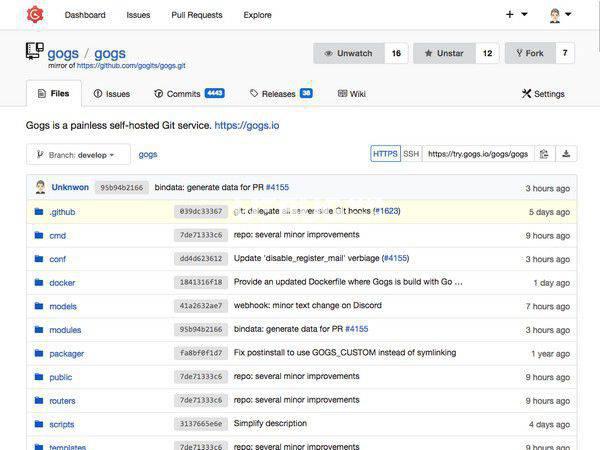
Task: Open the plus create-new menu
Action: (x=516, y=15)
